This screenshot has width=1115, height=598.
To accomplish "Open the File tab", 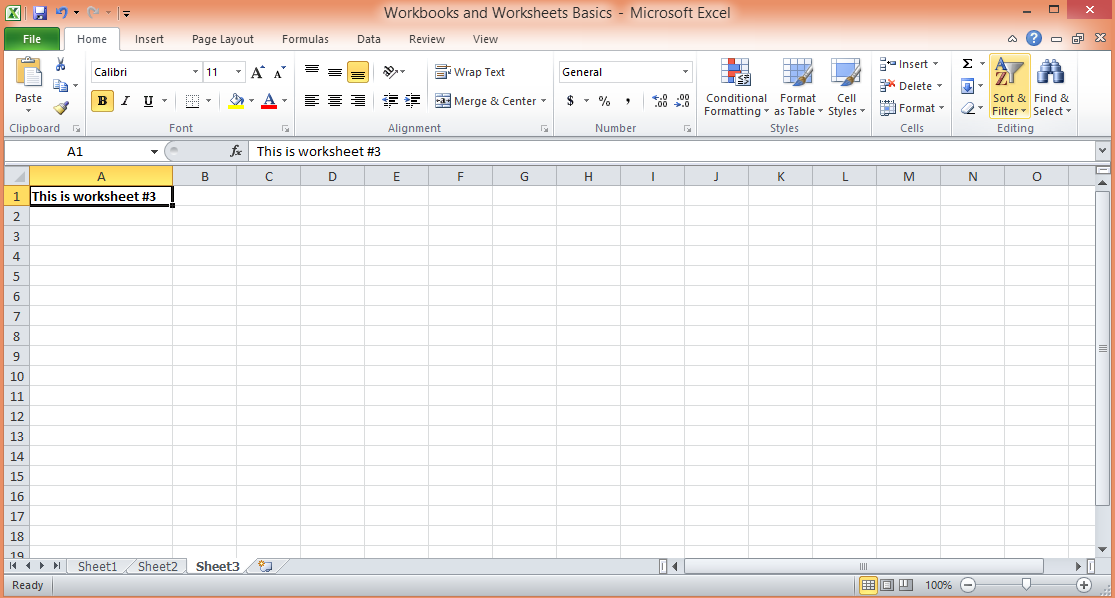I will point(32,39).
